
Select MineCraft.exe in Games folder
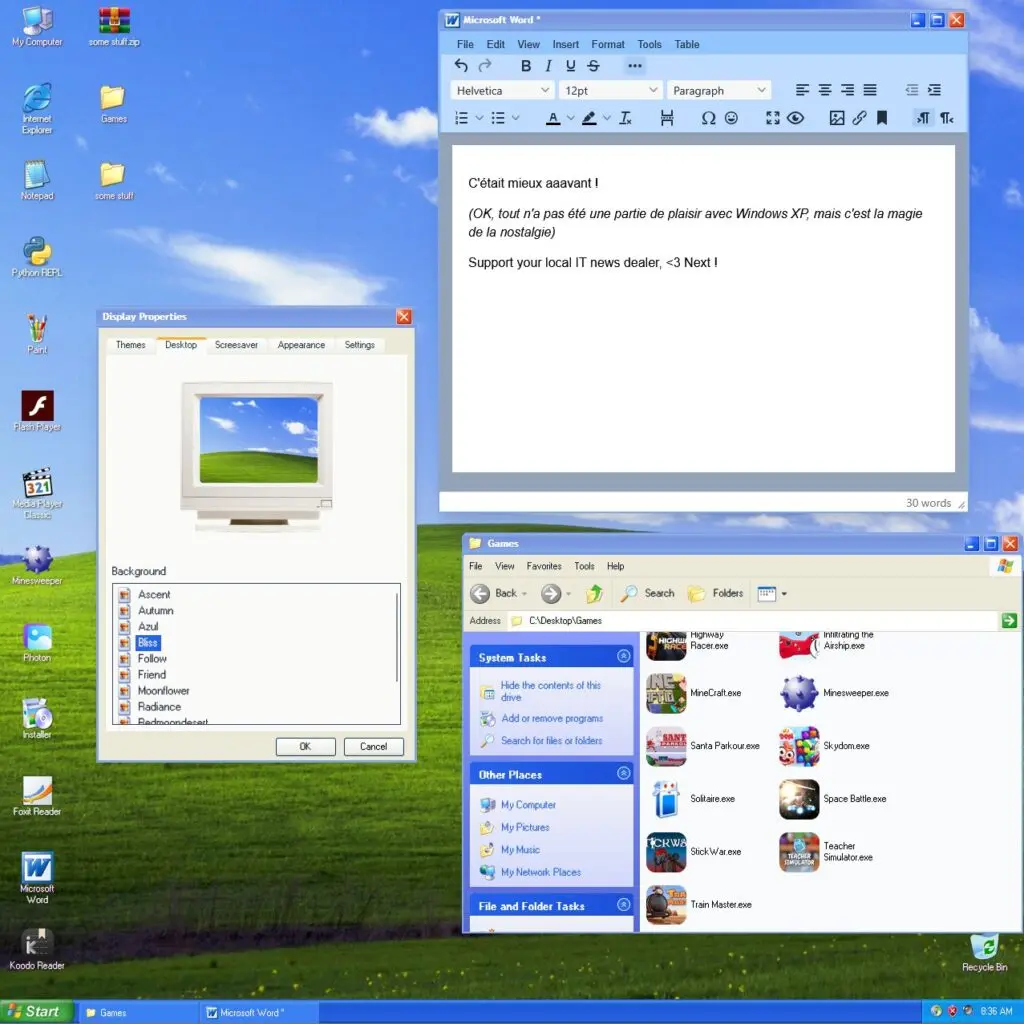(694, 693)
